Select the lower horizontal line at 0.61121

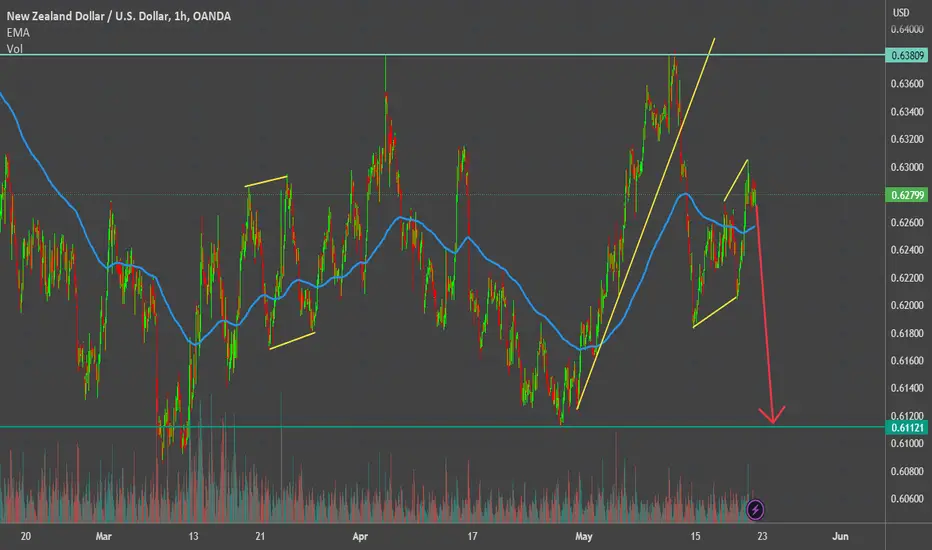point(442,427)
